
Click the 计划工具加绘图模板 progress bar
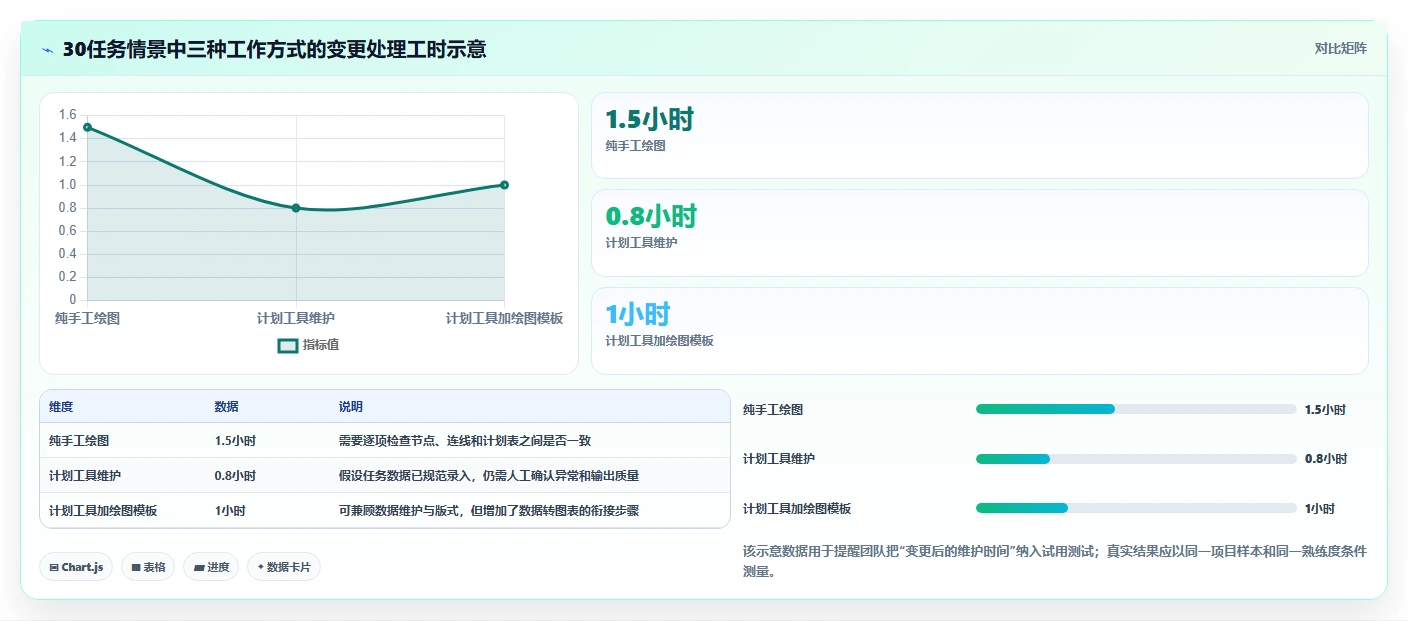click(x=1136, y=508)
